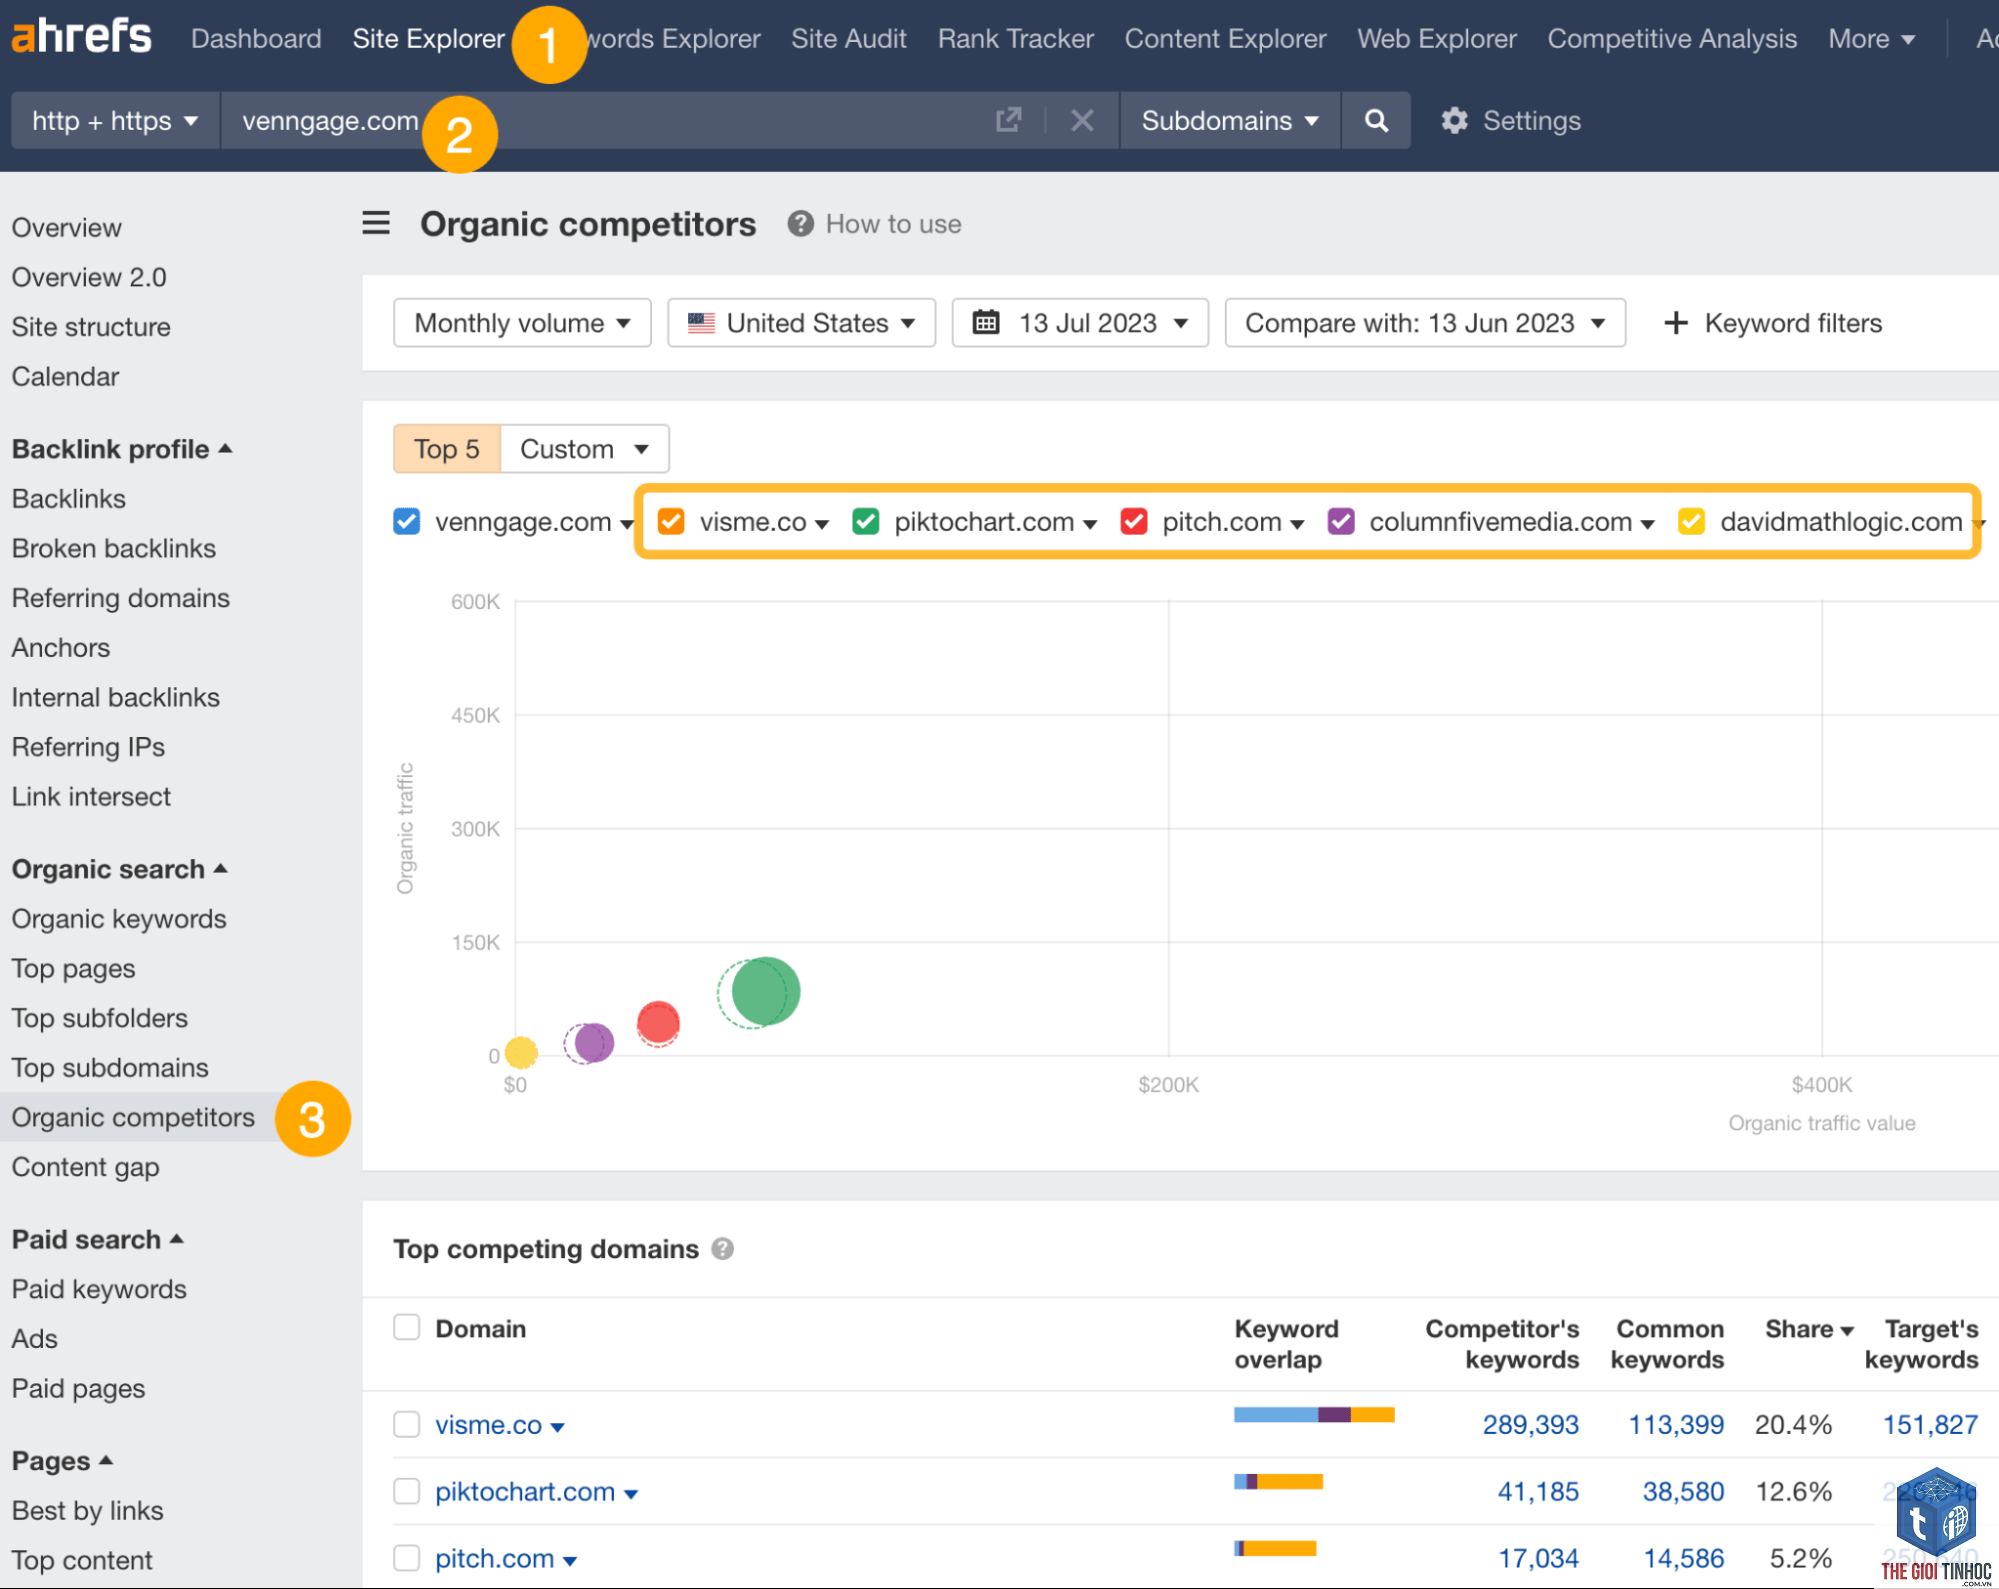
Task: Uncheck the pitch.com red checkbox
Action: (x=1134, y=521)
